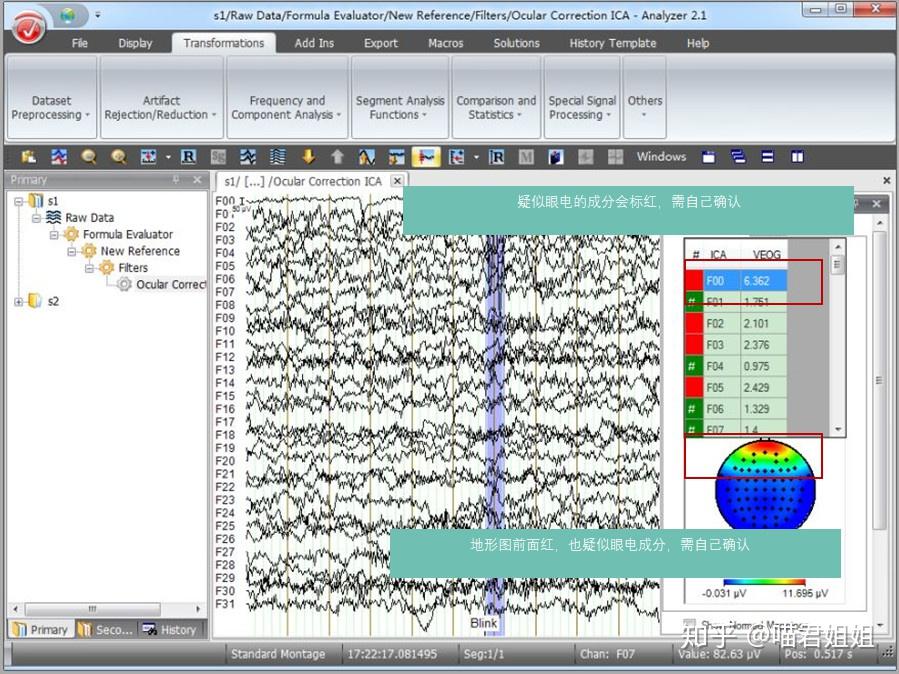Image resolution: width=899 pixels, height=674 pixels.
Task: Expand the s2 tree node
Action: (18, 301)
